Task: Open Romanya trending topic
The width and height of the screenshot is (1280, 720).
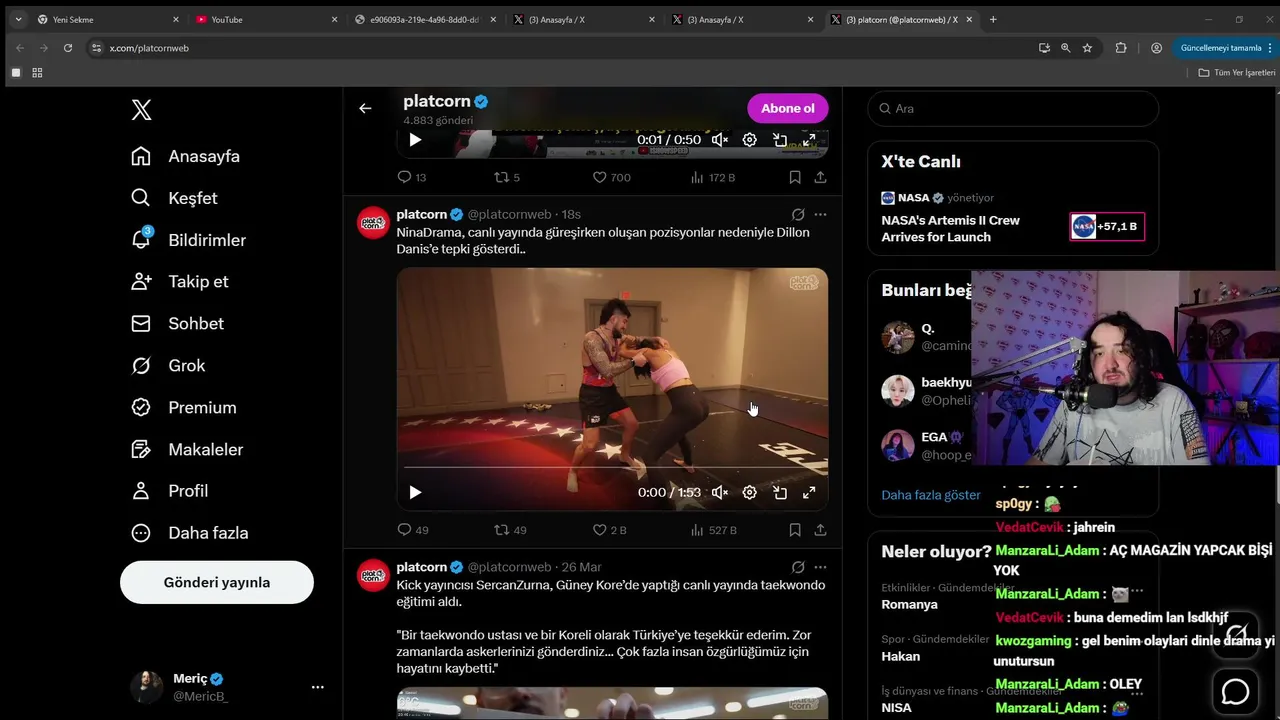Action: [x=909, y=604]
